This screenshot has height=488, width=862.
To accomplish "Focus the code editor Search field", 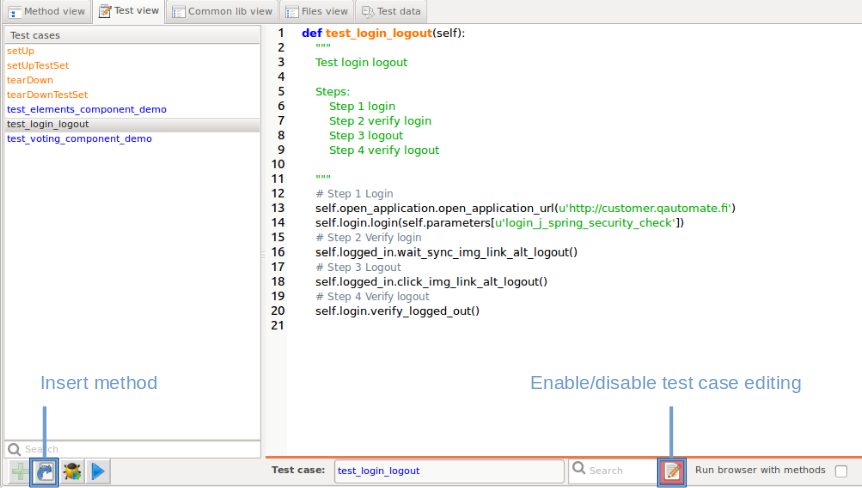I will click(613, 471).
